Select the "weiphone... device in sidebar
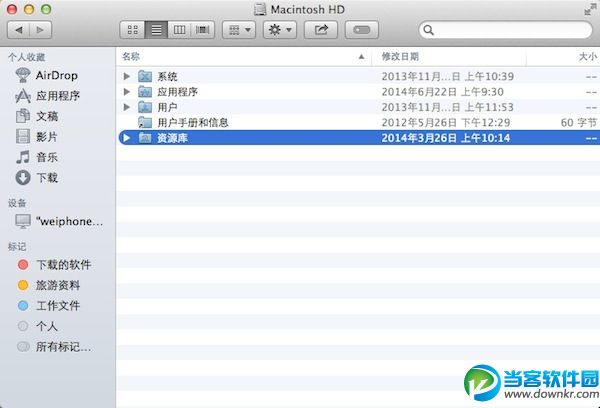Viewport: 600px width, 408px height. coord(59,221)
